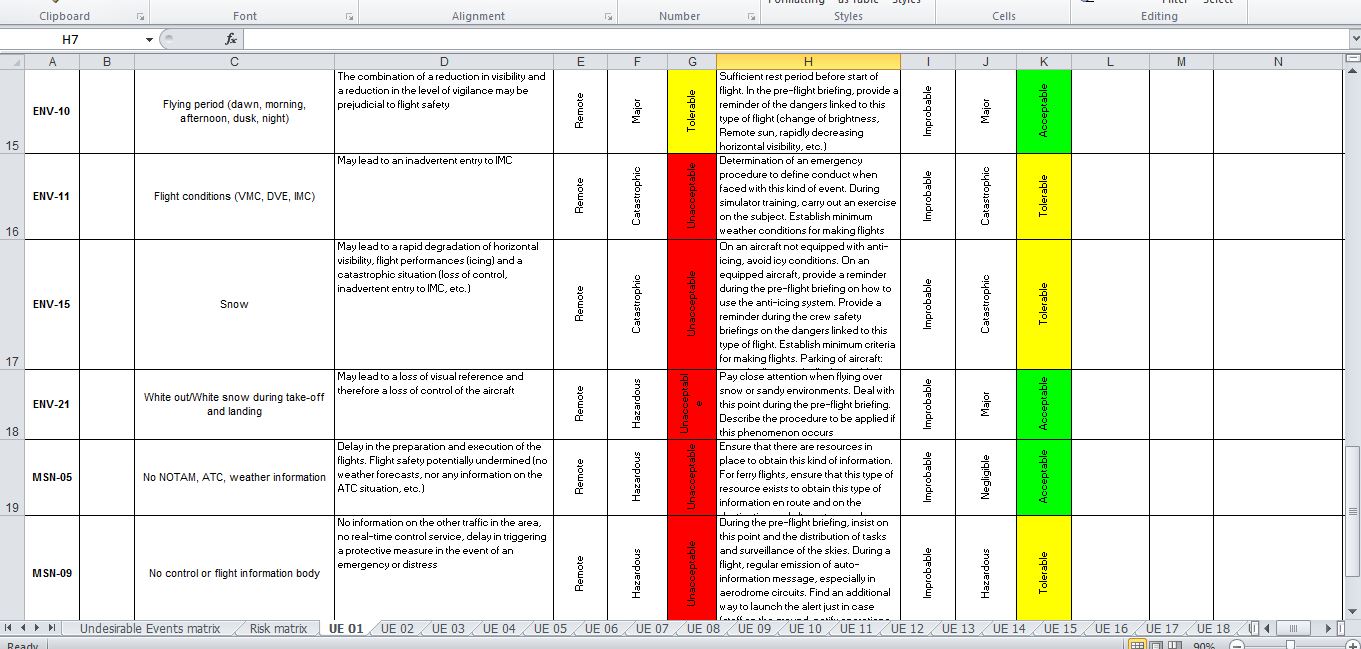The width and height of the screenshot is (1361, 649).
Task: Switch to the Risk matrix sheet
Action: [x=277, y=629]
